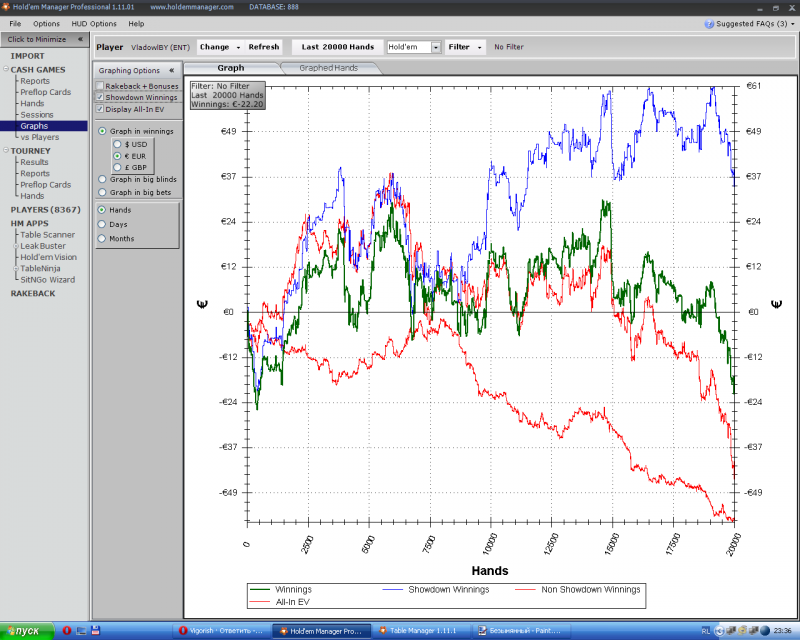This screenshot has height=640, width=800.
Task: Switch to the Vigorish Opera taskbar window
Action: (x=222, y=631)
